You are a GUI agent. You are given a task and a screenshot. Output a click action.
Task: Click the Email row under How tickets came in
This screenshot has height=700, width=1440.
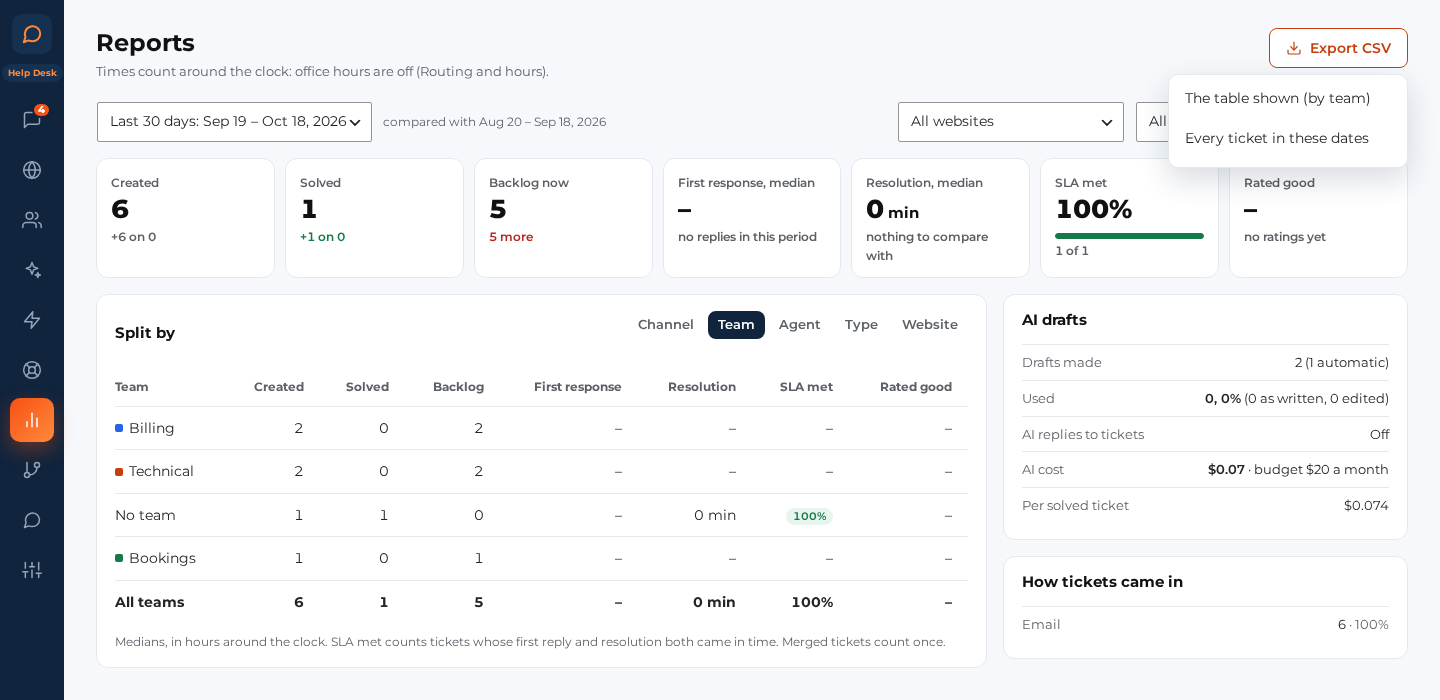pos(1205,625)
